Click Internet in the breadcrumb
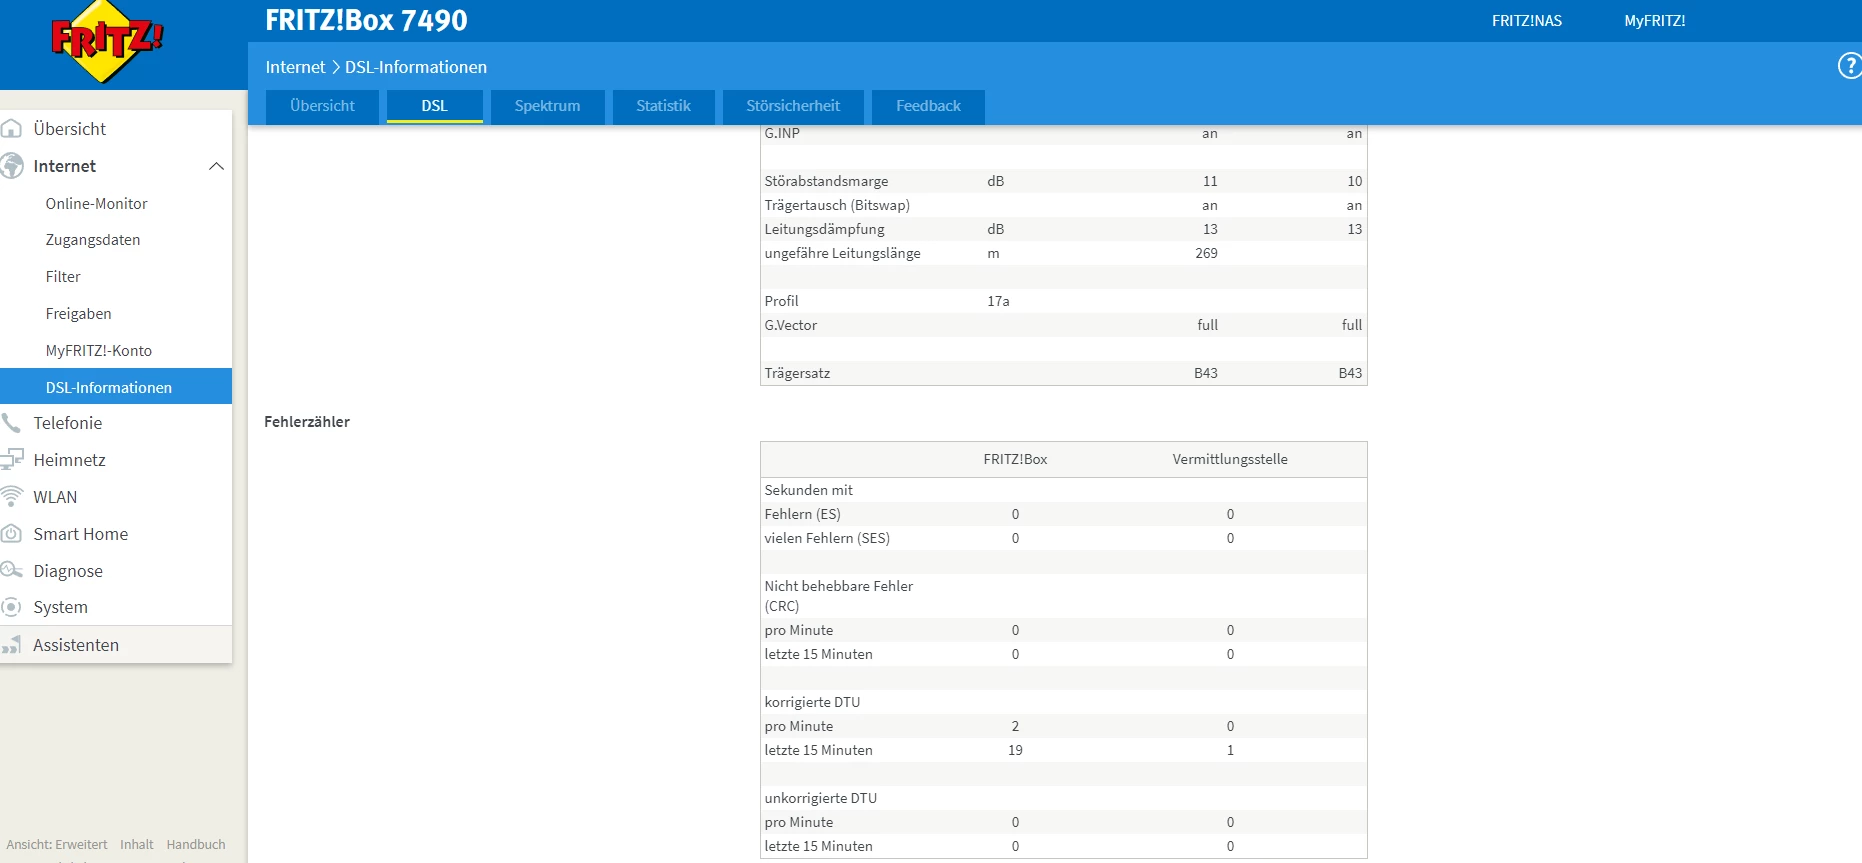Image resolution: width=1862 pixels, height=863 pixels. click(295, 67)
